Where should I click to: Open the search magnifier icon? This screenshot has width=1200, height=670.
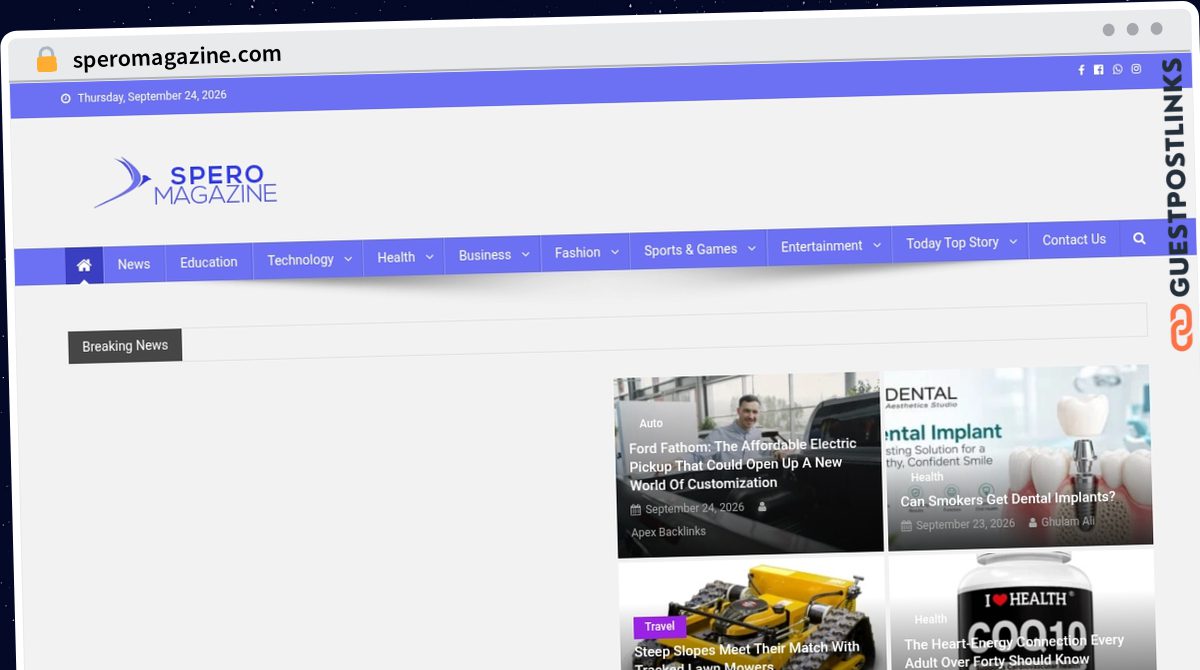[x=1139, y=238]
